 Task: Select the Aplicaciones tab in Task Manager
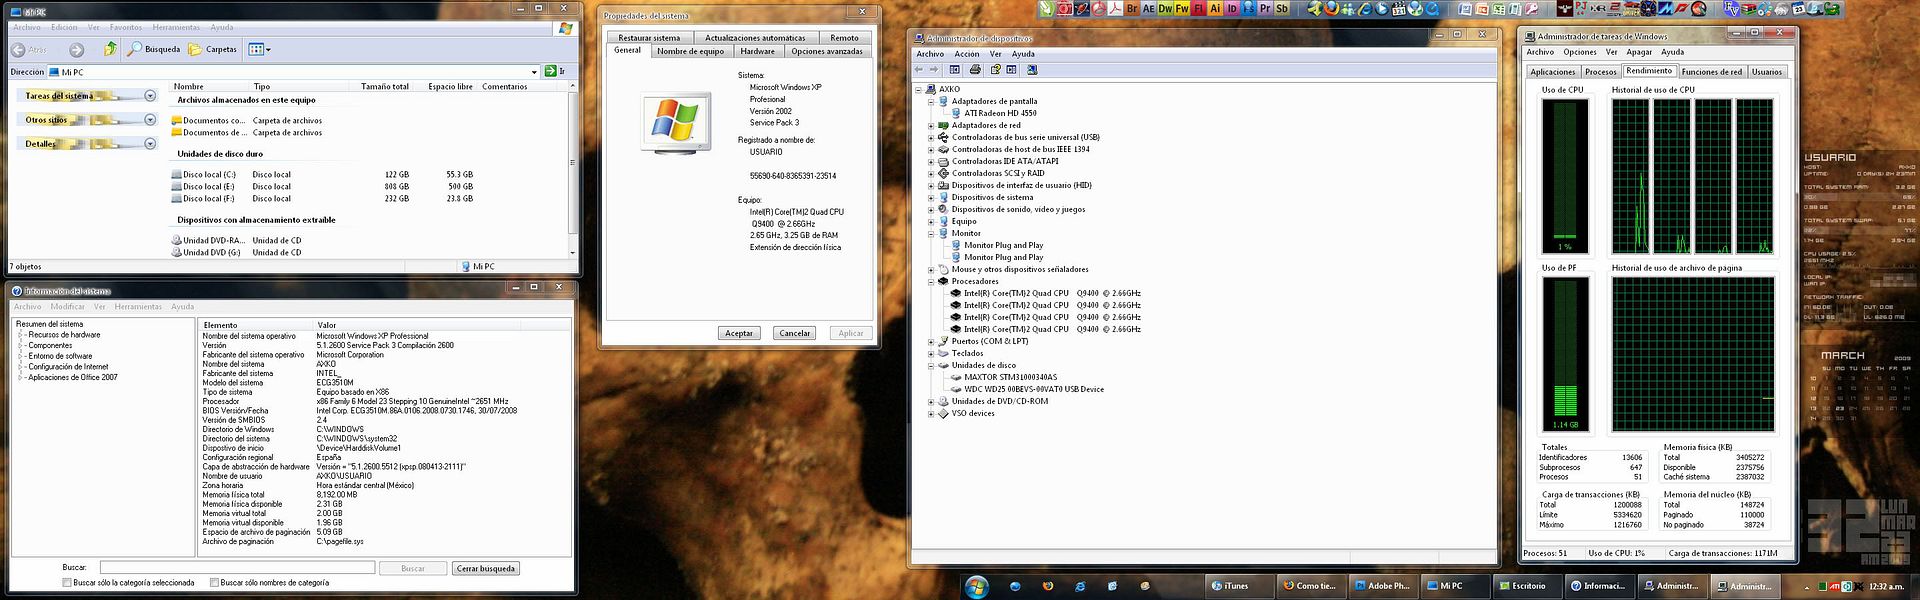(1552, 72)
